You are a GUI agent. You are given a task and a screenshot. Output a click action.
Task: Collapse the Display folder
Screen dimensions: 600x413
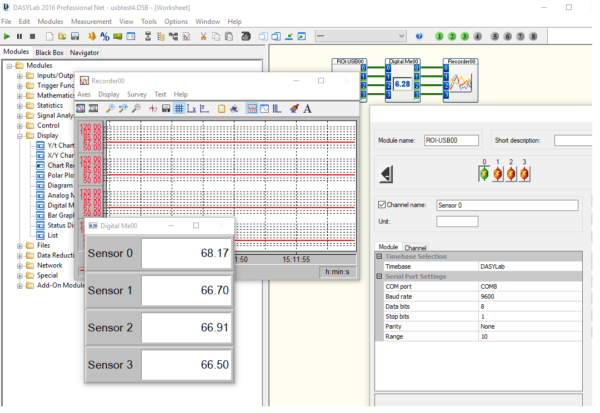(x=19, y=135)
